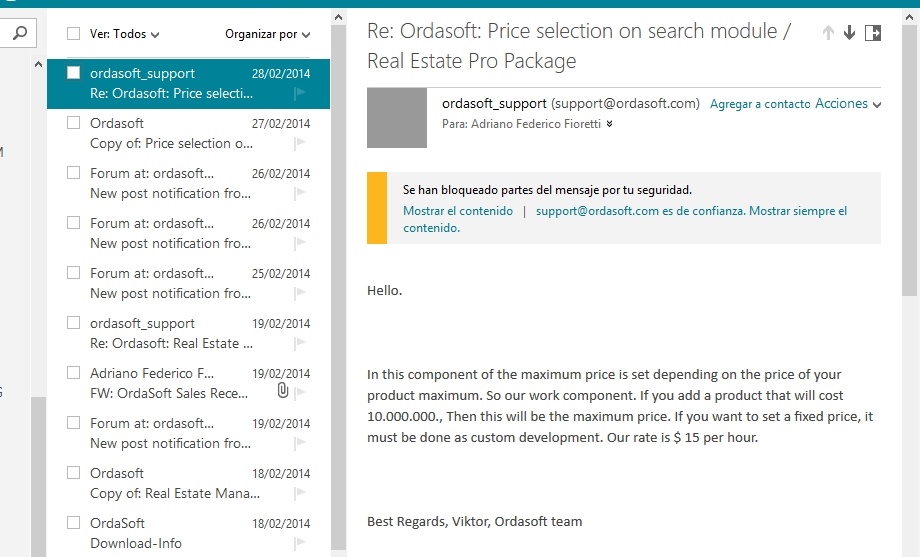Check the Ordasoft 'Copy of: Price selection' email
The image size is (920, 557).
click(73, 123)
